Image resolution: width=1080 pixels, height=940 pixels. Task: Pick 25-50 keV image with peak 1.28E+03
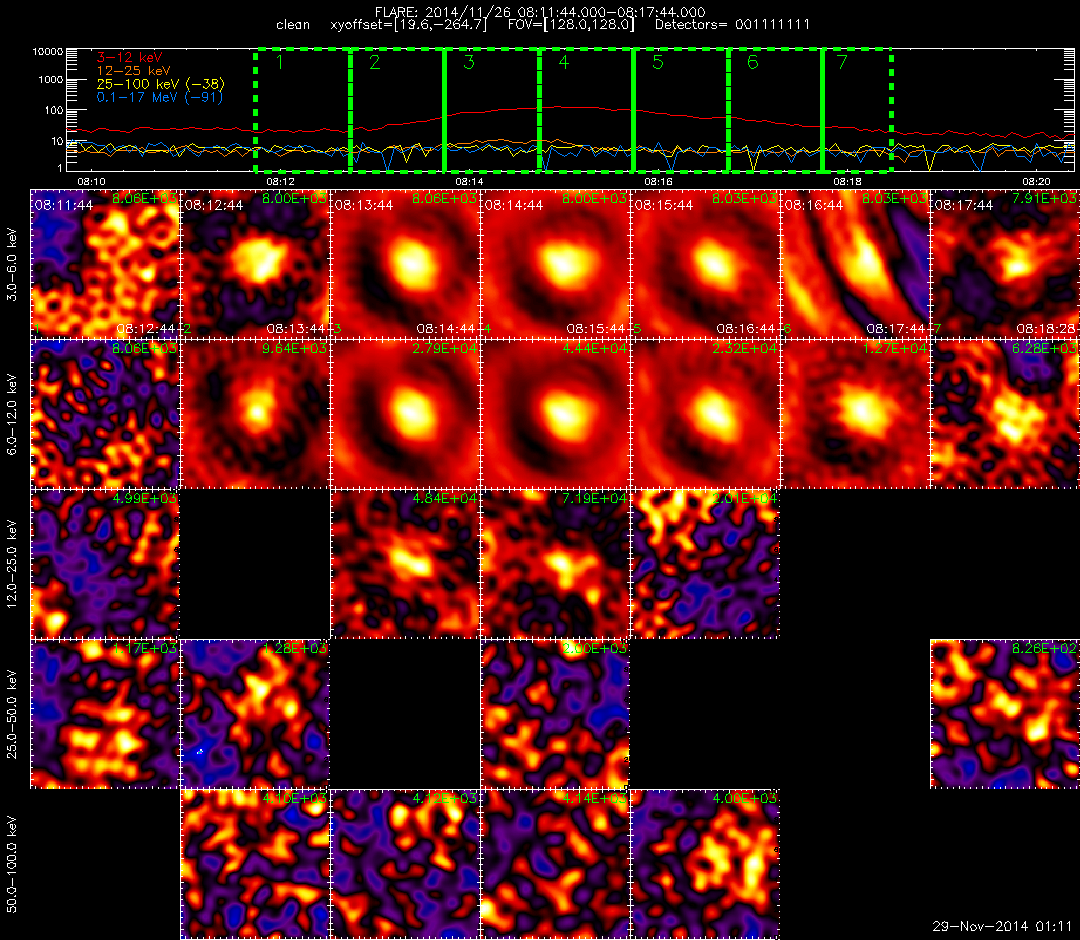[255, 714]
